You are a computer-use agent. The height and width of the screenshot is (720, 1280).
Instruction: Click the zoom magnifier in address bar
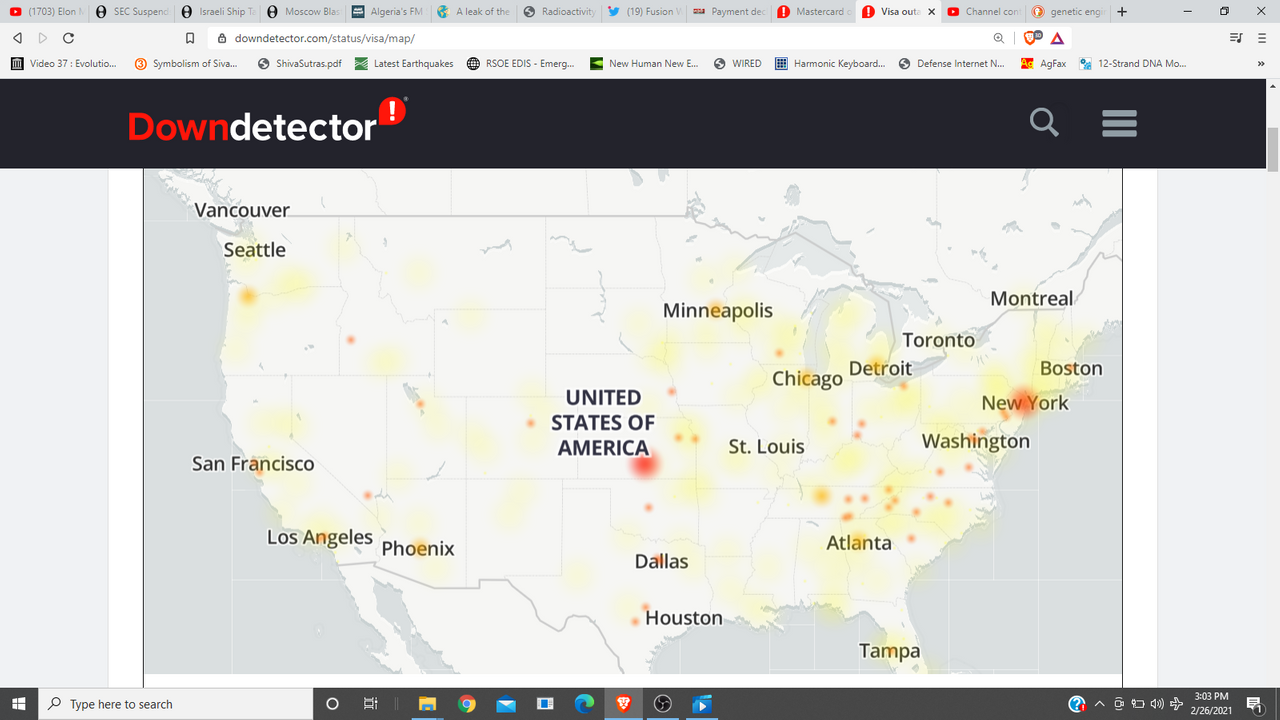999,38
